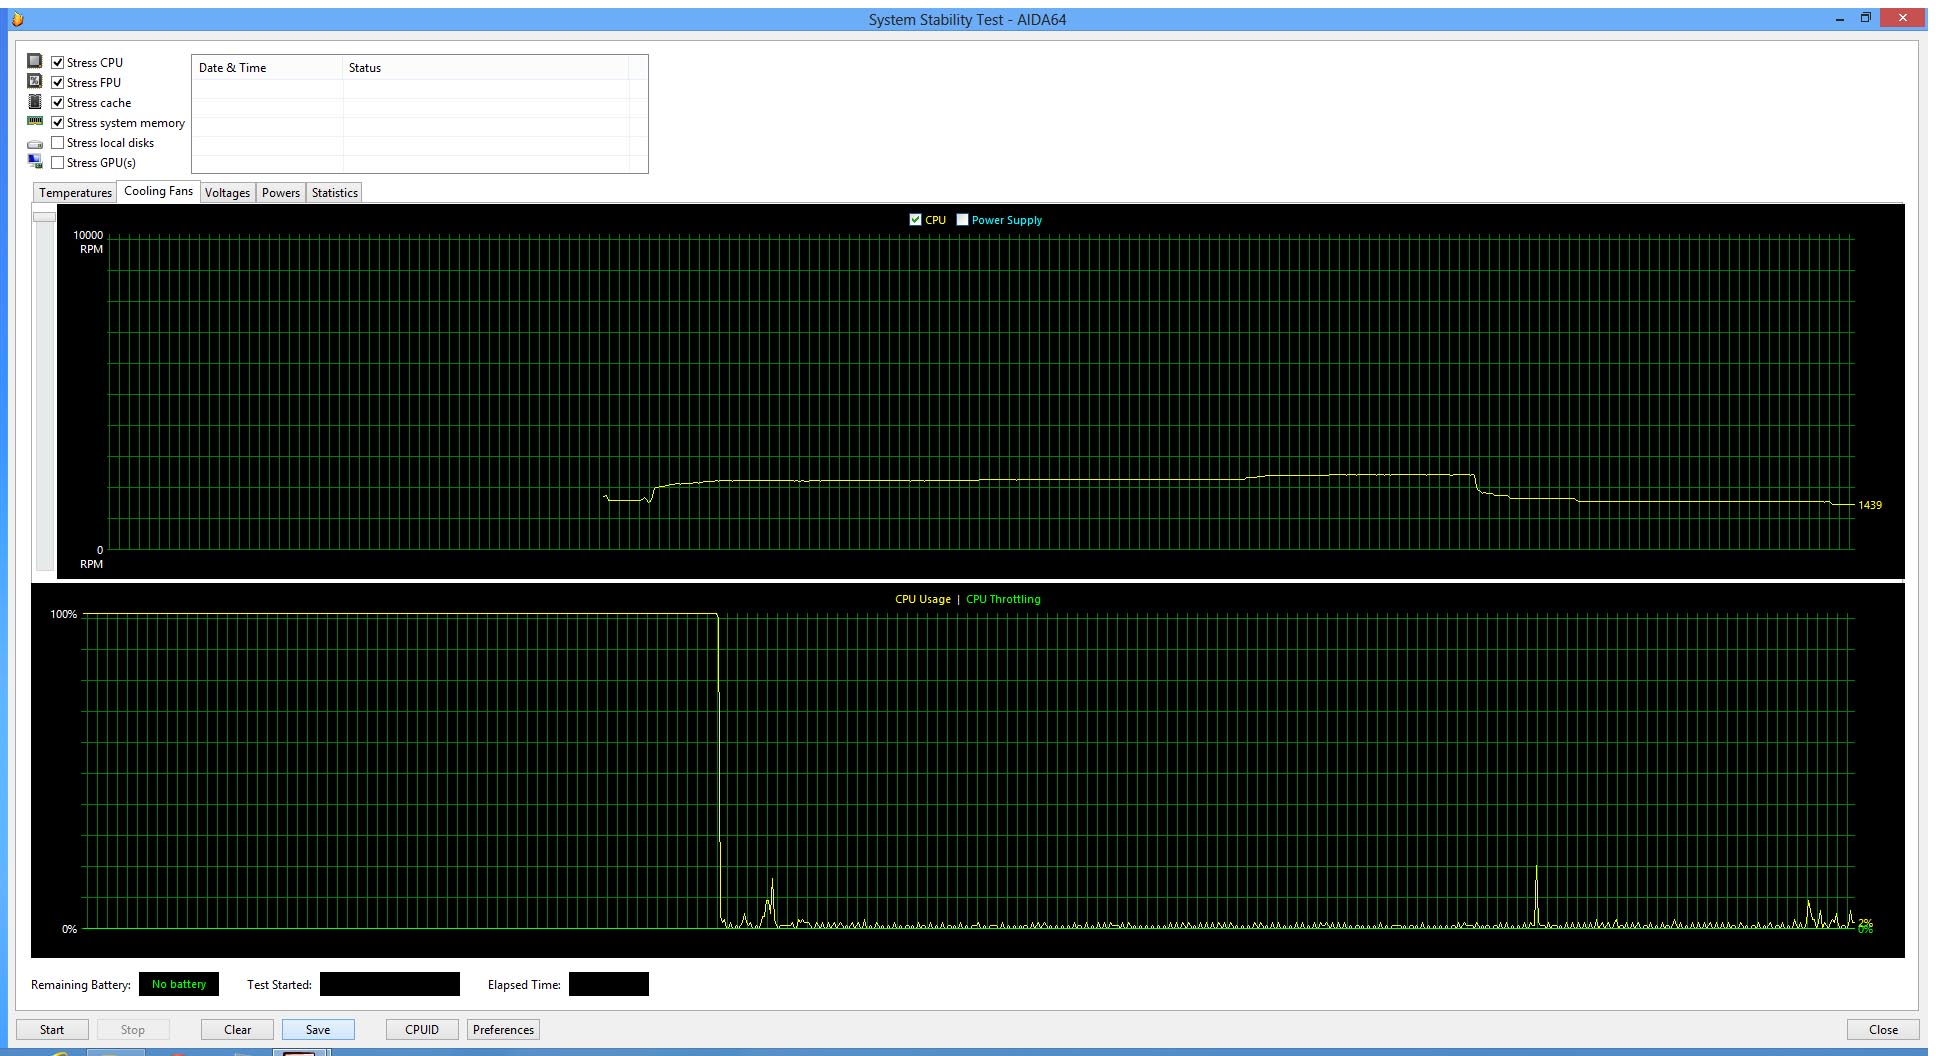Image resolution: width=1936 pixels, height=1056 pixels.
Task: Open the Powers tab
Action: [281, 192]
